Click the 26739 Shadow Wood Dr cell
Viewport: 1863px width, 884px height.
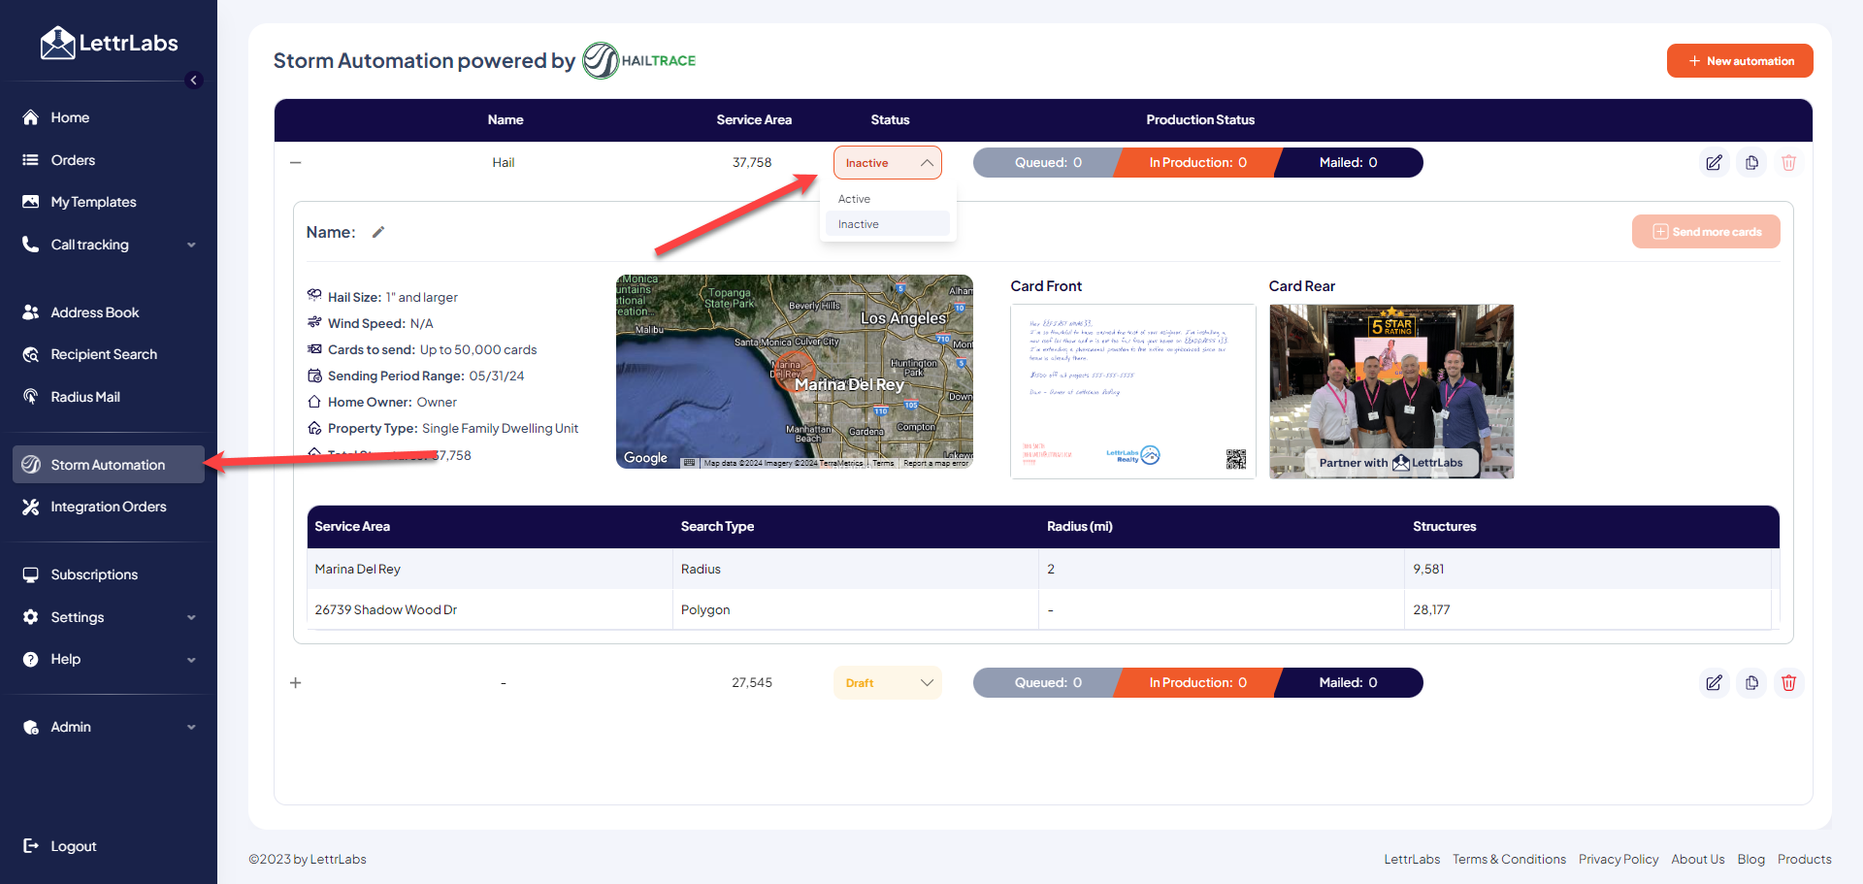pos(490,609)
